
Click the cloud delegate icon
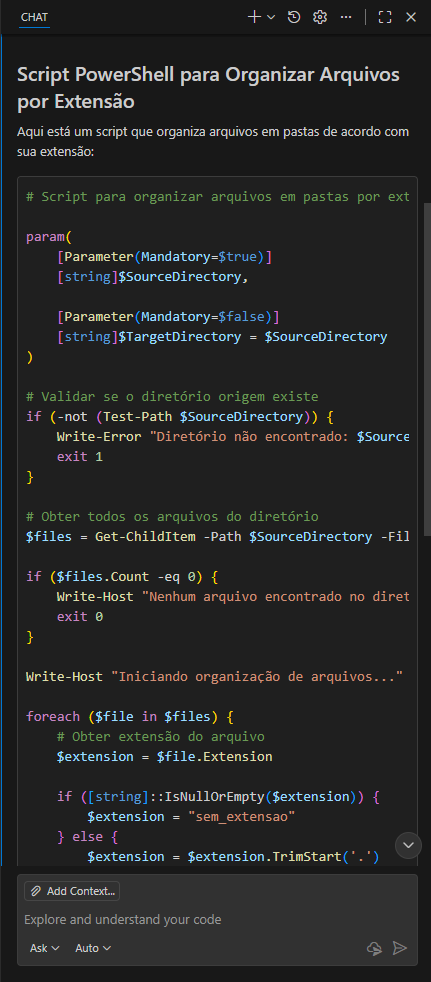pyautogui.click(x=374, y=948)
